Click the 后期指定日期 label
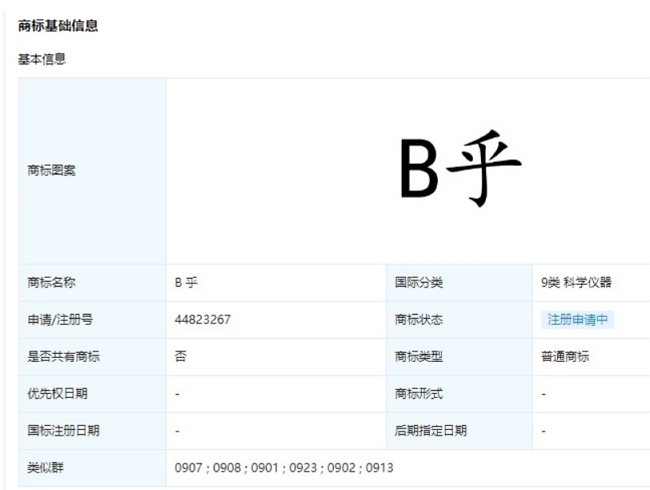 tap(431, 430)
